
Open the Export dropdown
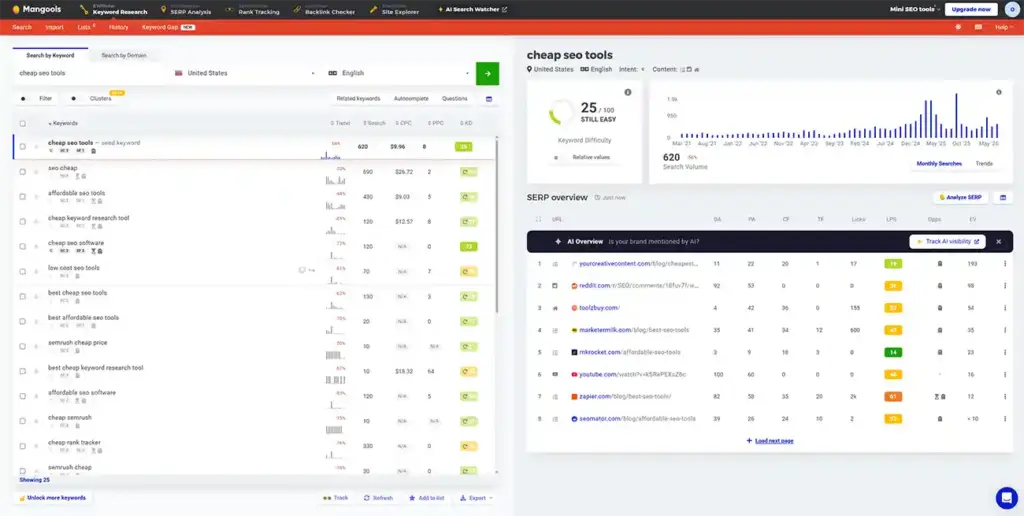[x=477, y=498]
